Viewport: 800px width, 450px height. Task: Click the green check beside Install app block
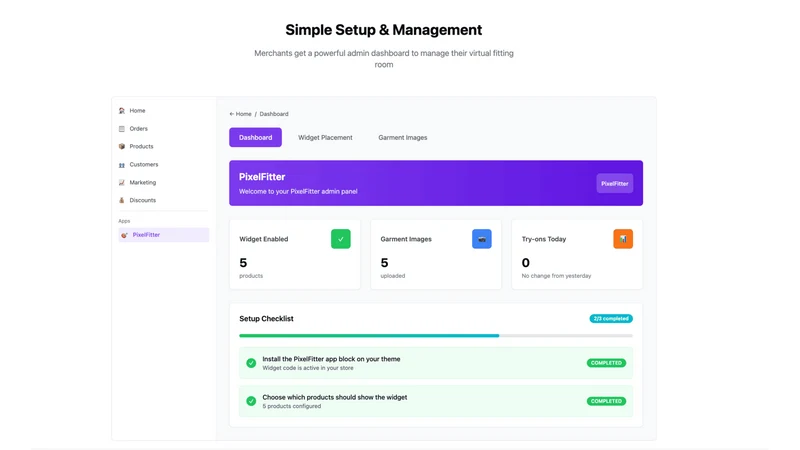[x=251, y=363]
